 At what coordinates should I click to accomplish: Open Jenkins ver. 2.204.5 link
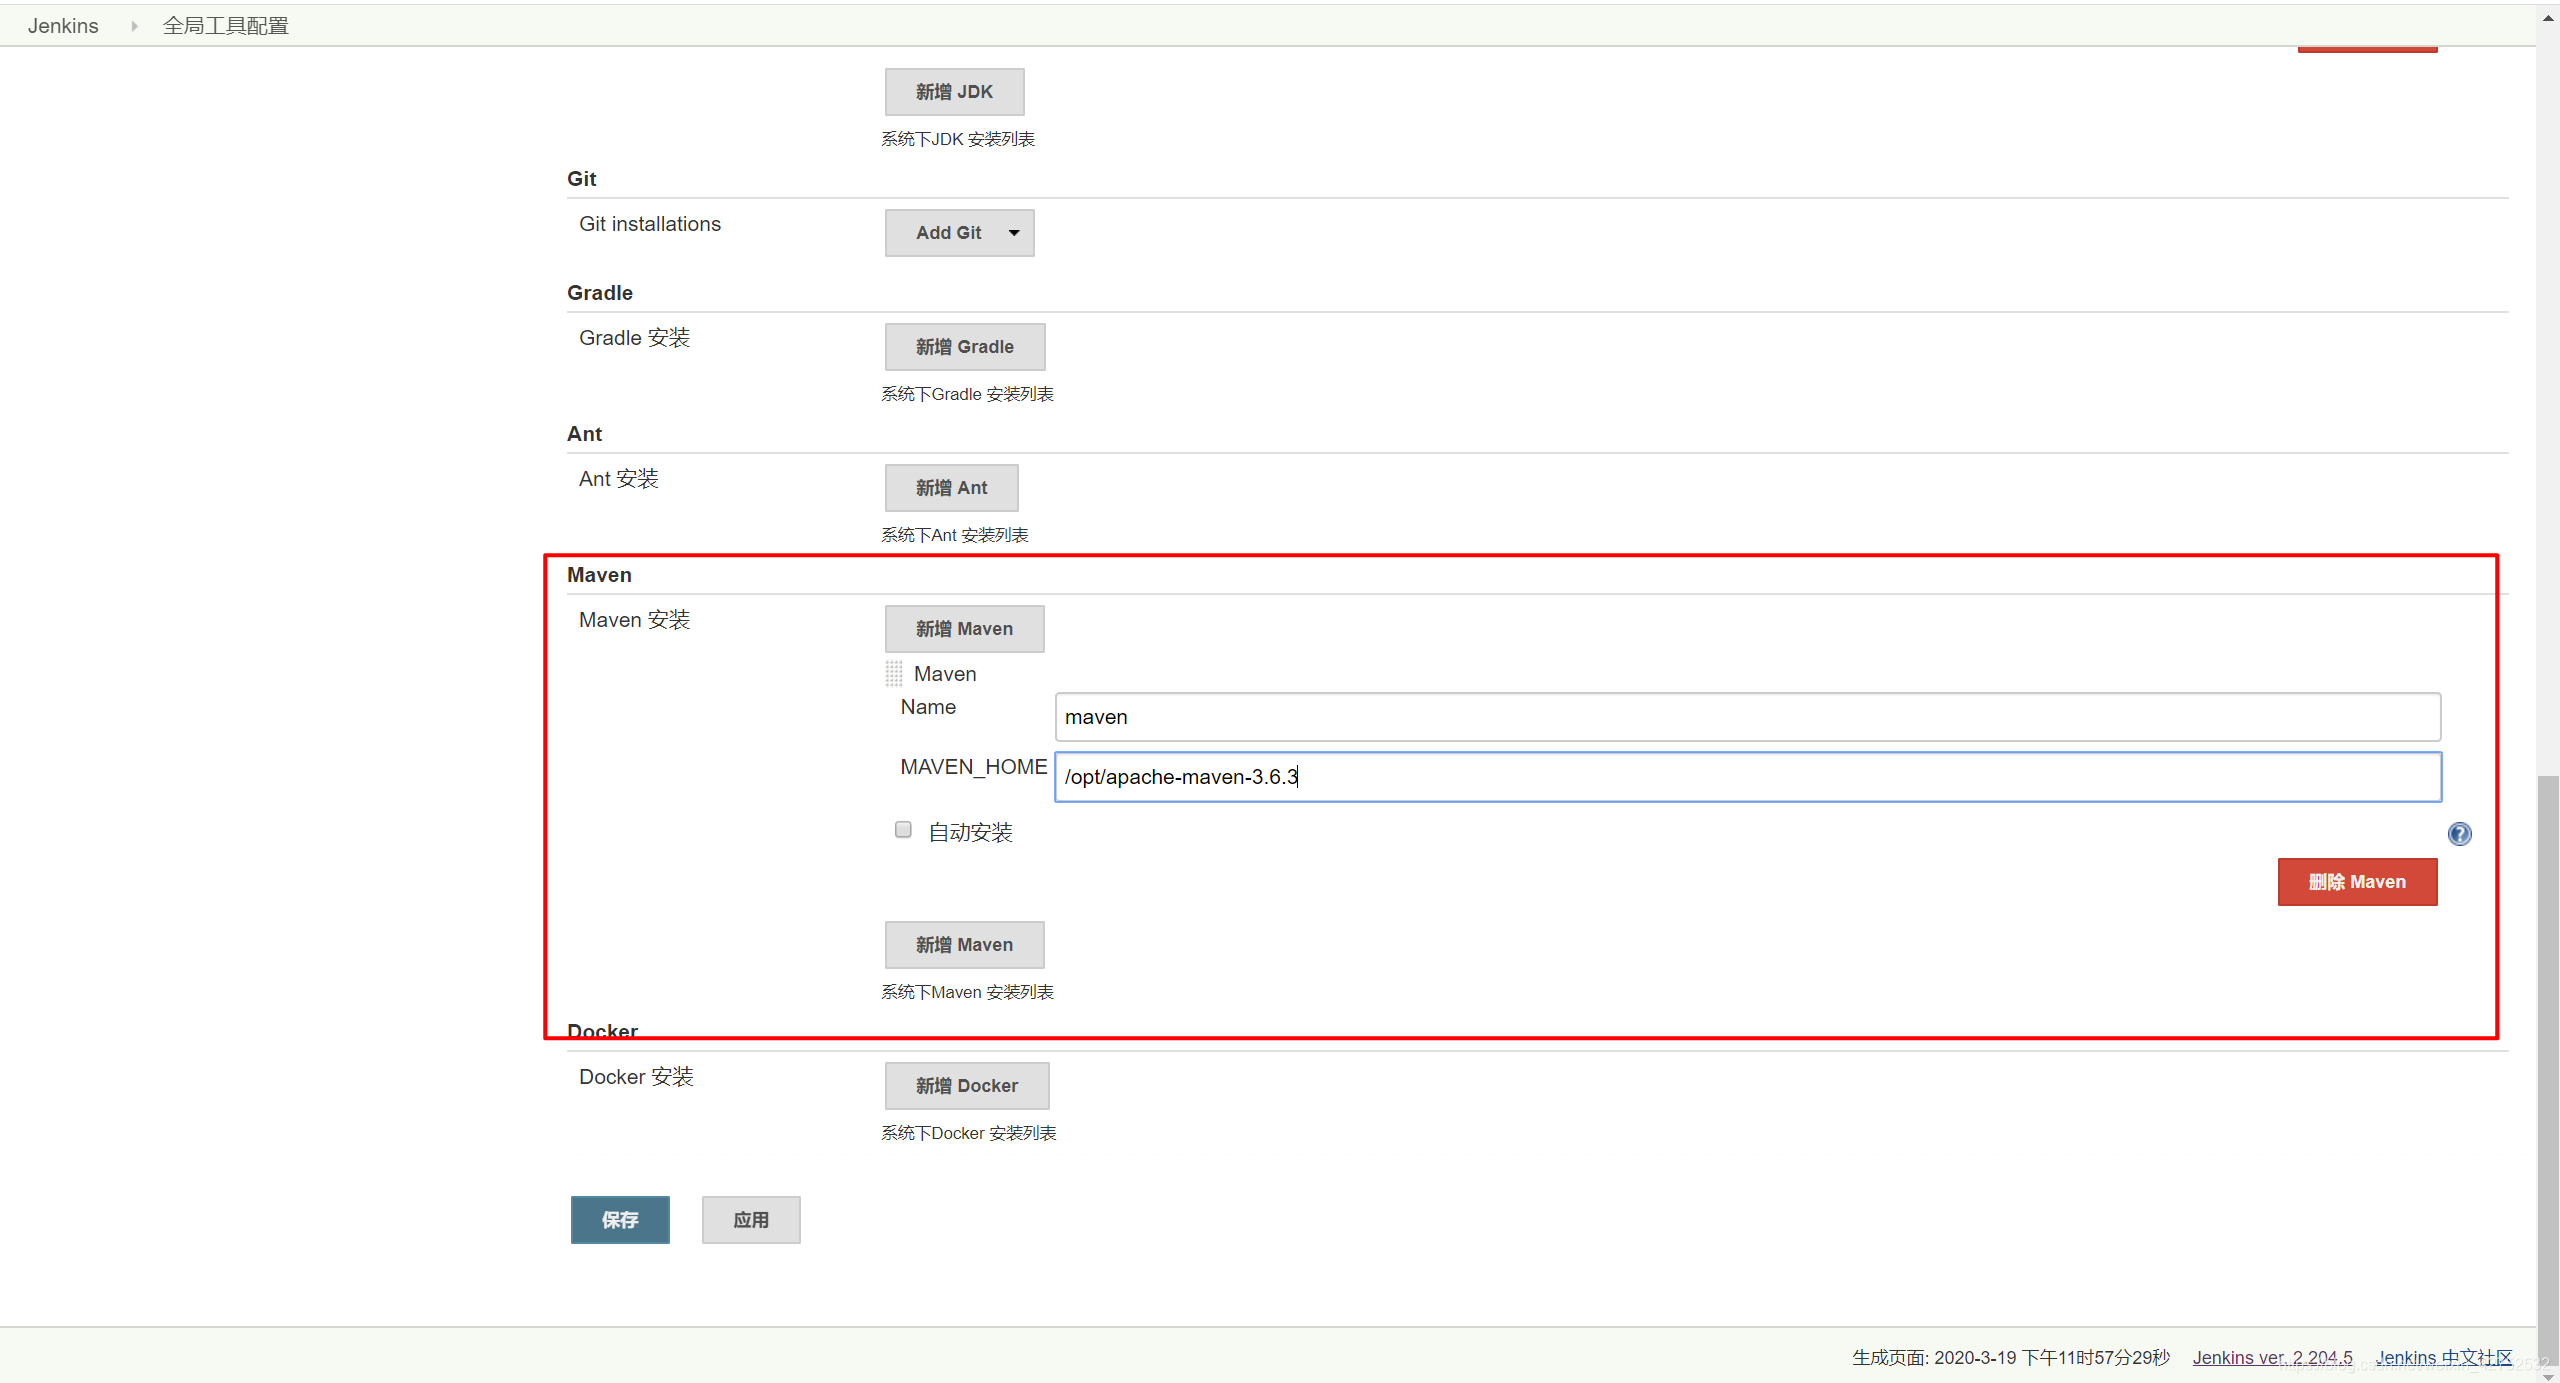(2272, 1357)
